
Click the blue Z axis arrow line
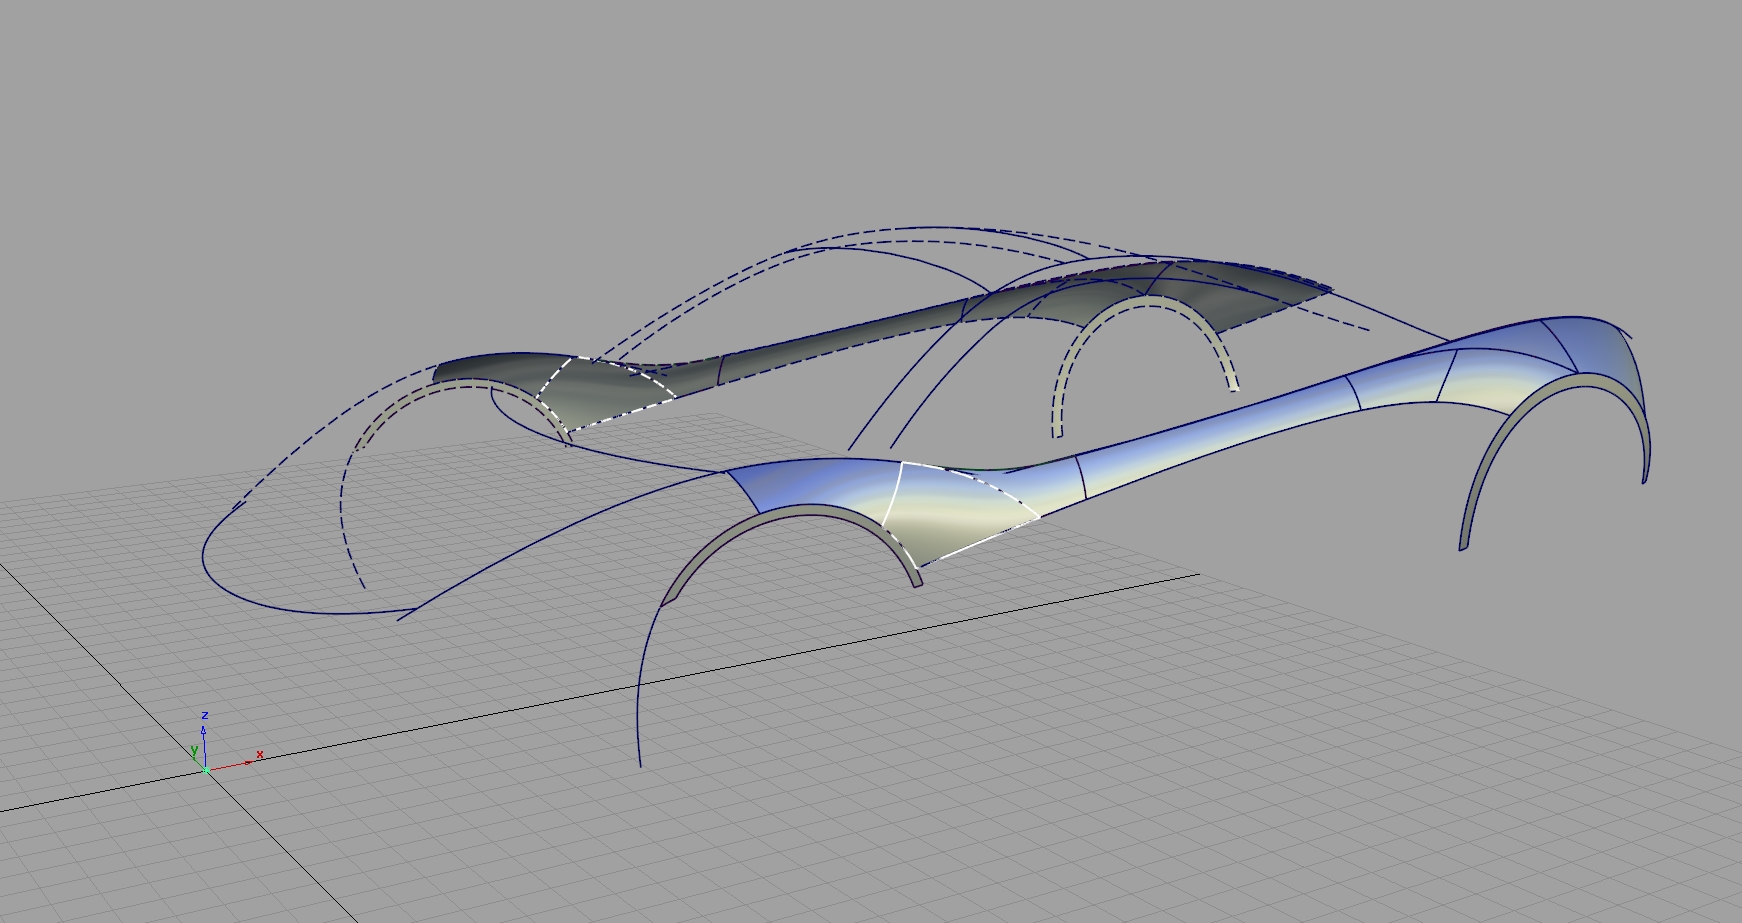coord(205,743)
